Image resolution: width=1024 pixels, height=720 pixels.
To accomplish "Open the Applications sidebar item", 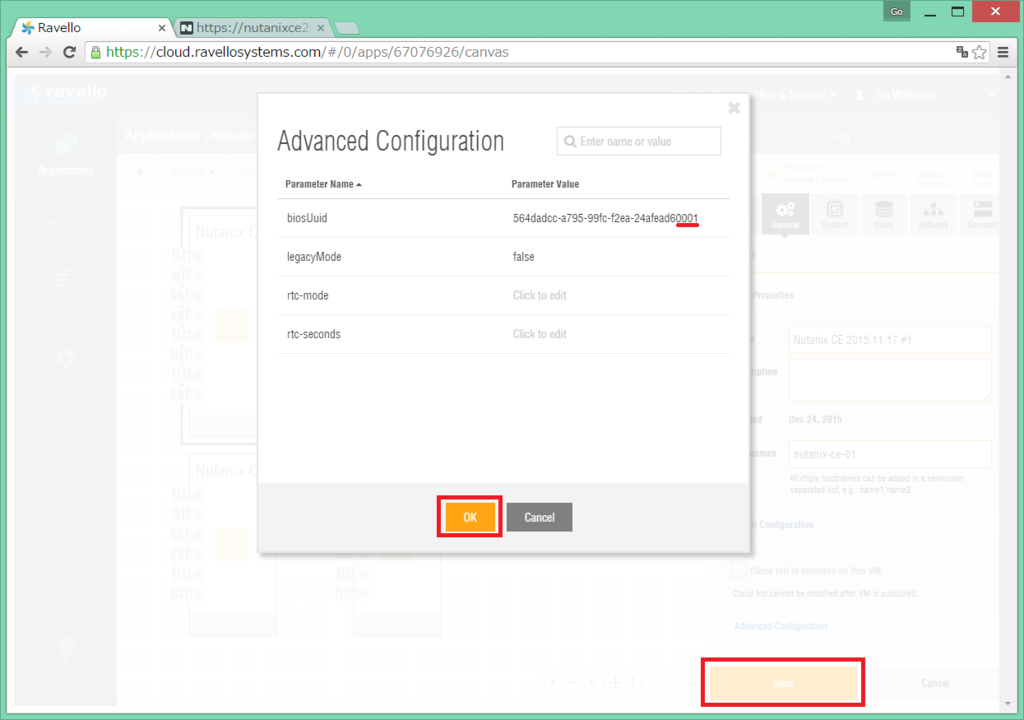I will click(65, 155).
